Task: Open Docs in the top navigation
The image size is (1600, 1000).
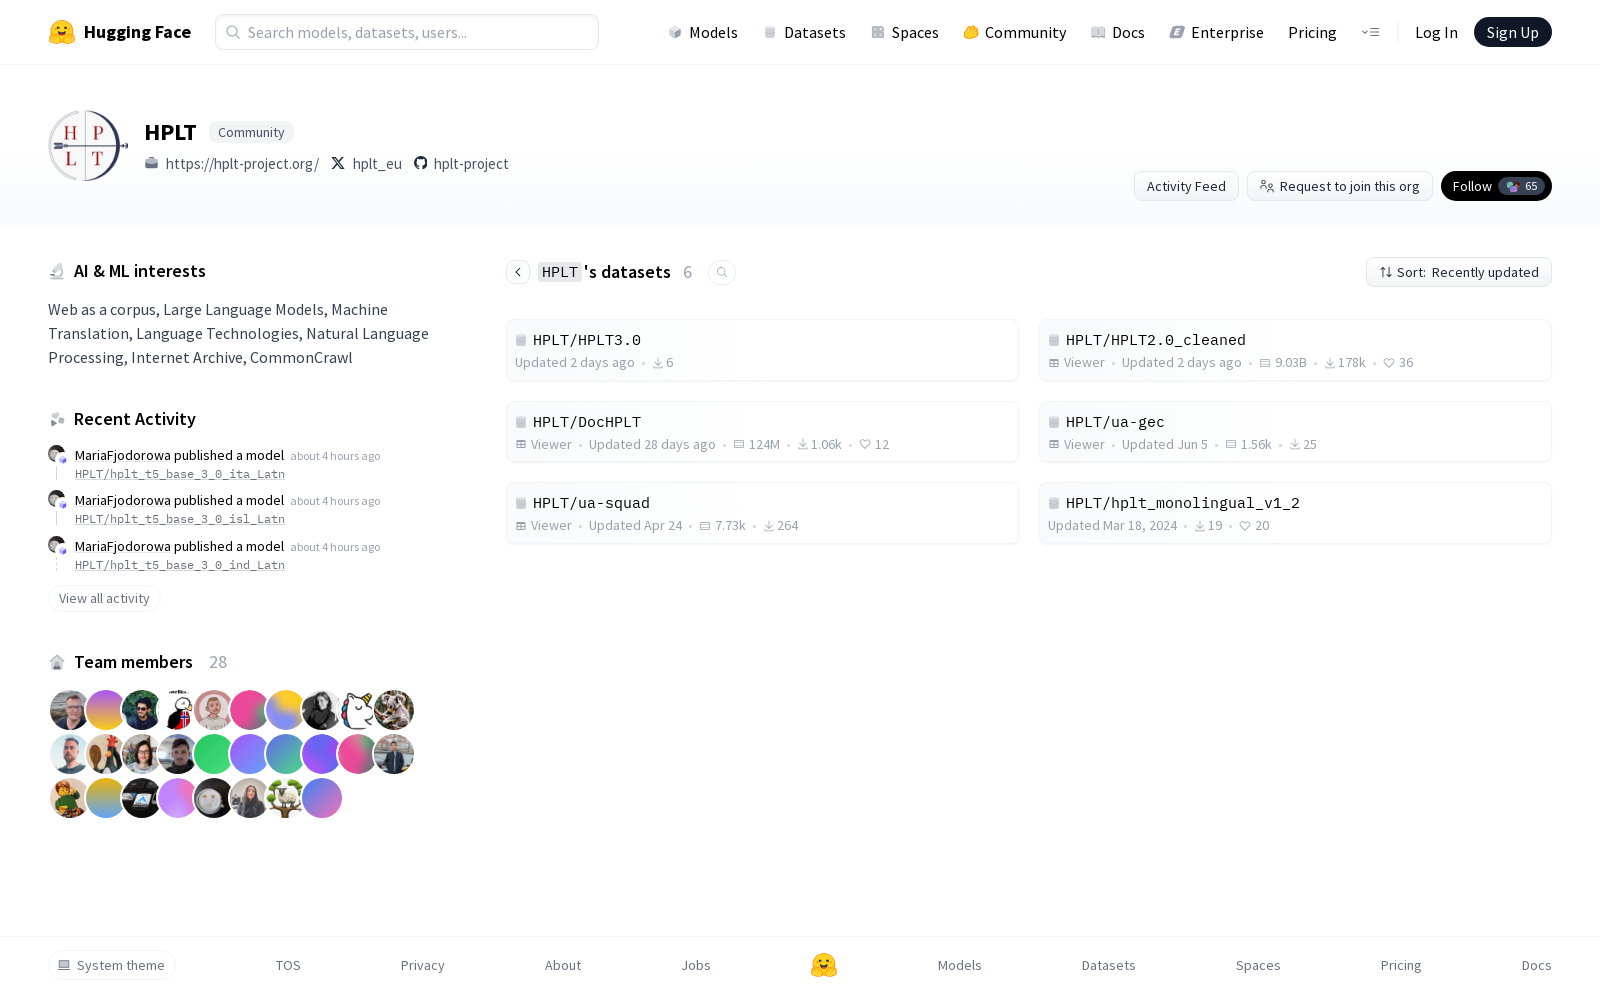Action: [1118, 32]
